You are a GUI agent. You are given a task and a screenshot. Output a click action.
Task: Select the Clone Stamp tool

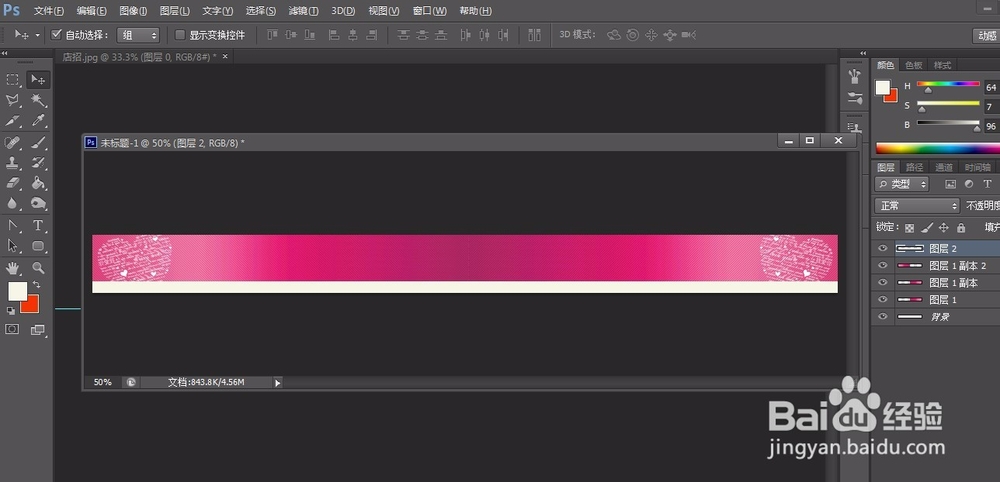(x=13, y=163)
